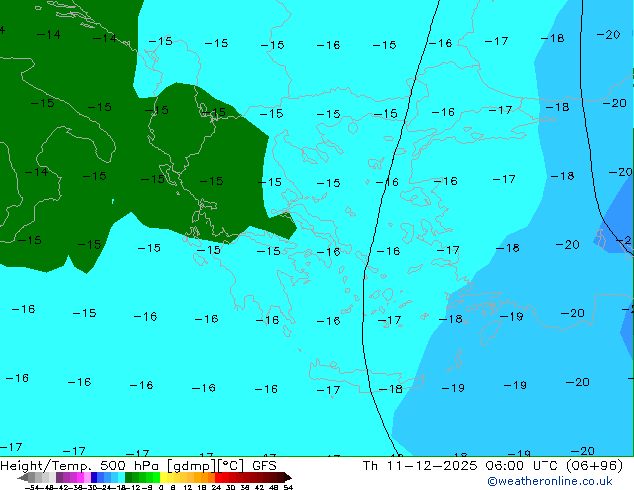Select the '[gdmp]' unit label
Screen dimensions: 634x490
point(191,466)
